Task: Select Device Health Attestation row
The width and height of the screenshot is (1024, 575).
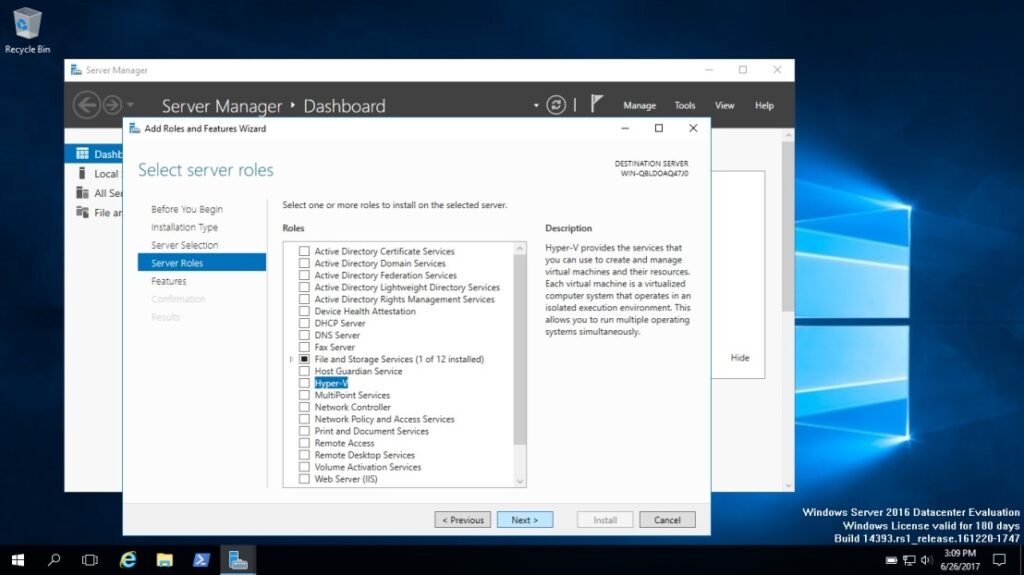Action: (365, 311)
